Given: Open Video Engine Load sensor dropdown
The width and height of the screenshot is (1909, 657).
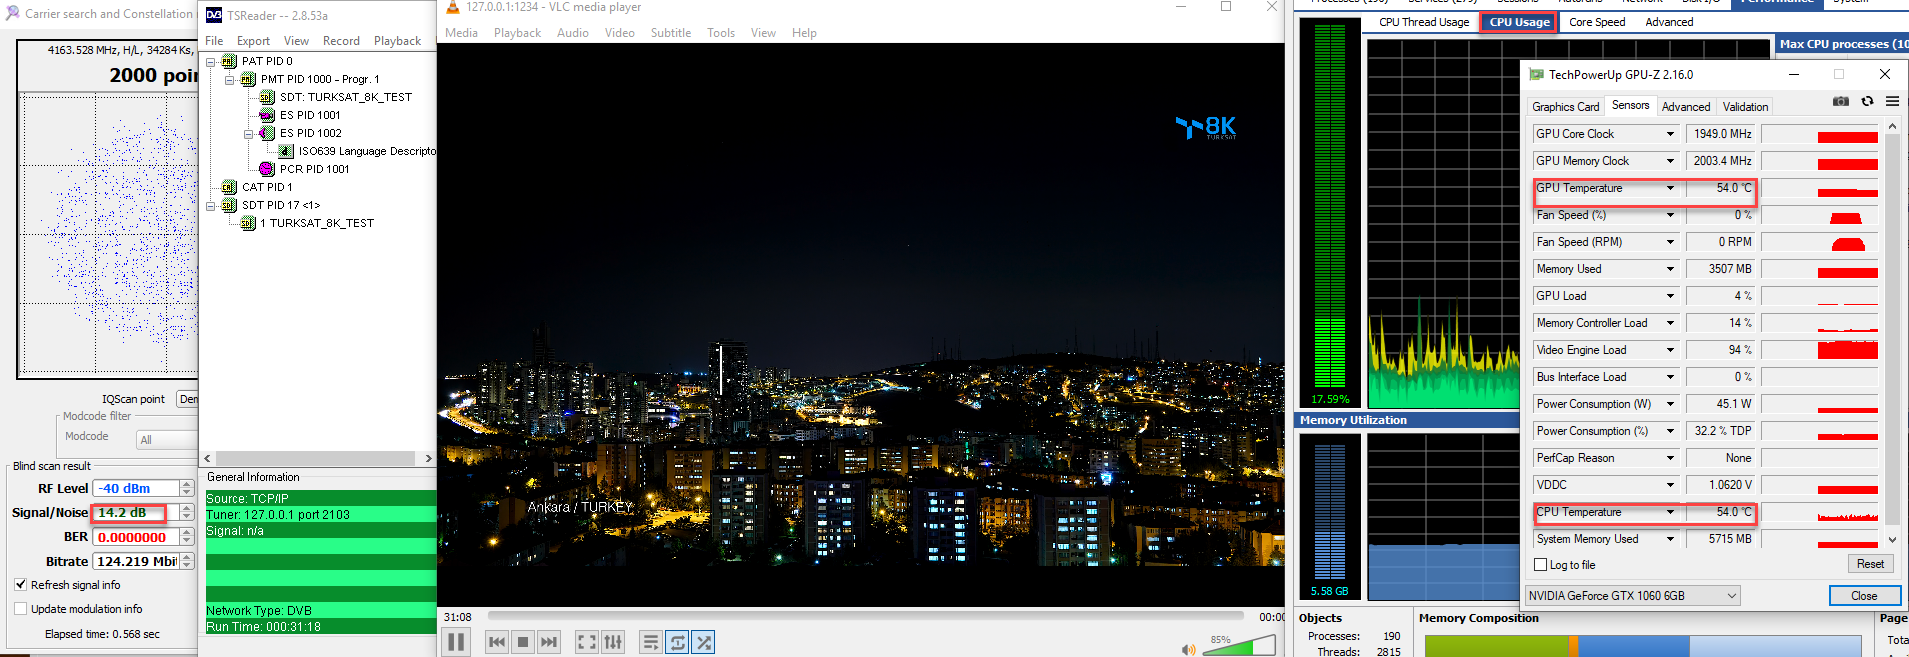Looking at the screenshot, I should tap(1670, 350).
